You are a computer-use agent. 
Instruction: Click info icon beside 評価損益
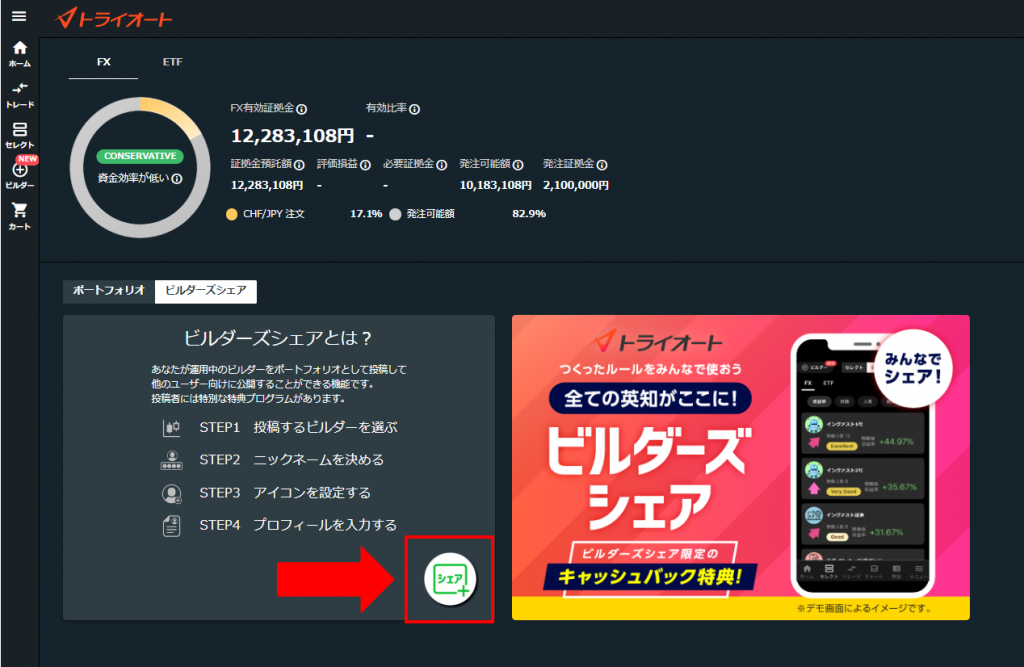tap(365, 165)
